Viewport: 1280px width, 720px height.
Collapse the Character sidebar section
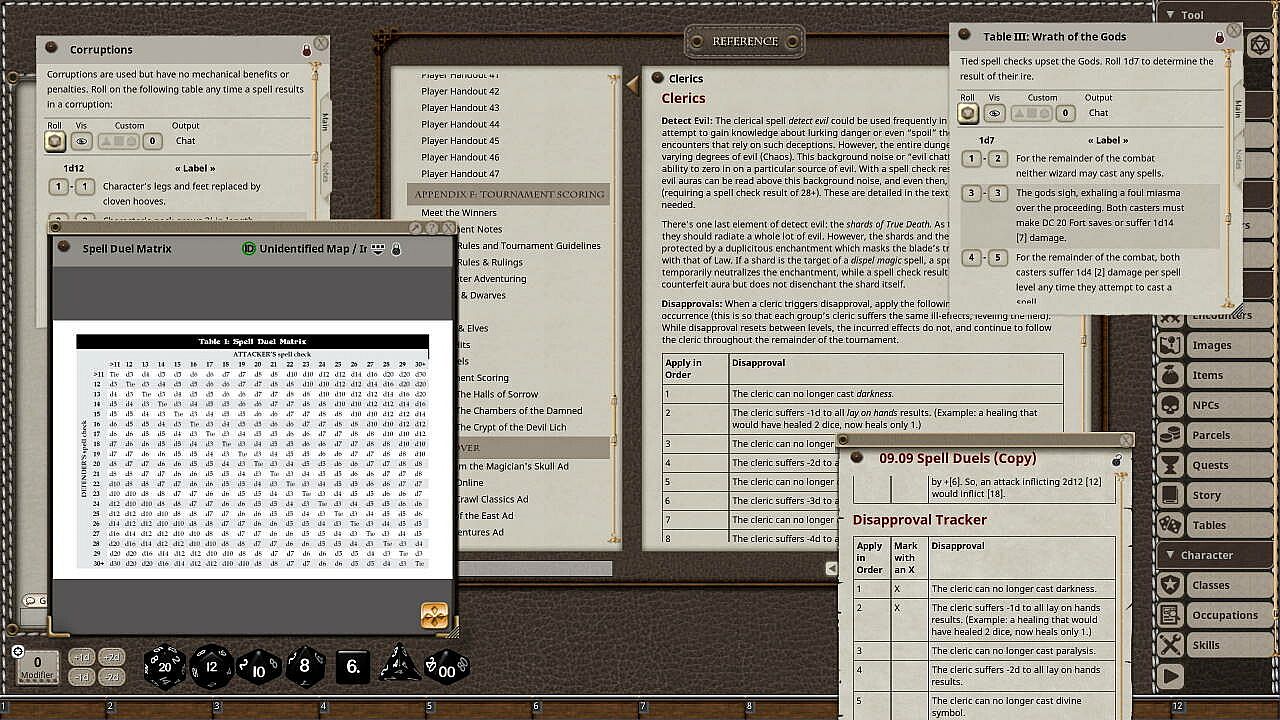[x=1171, y=555]
